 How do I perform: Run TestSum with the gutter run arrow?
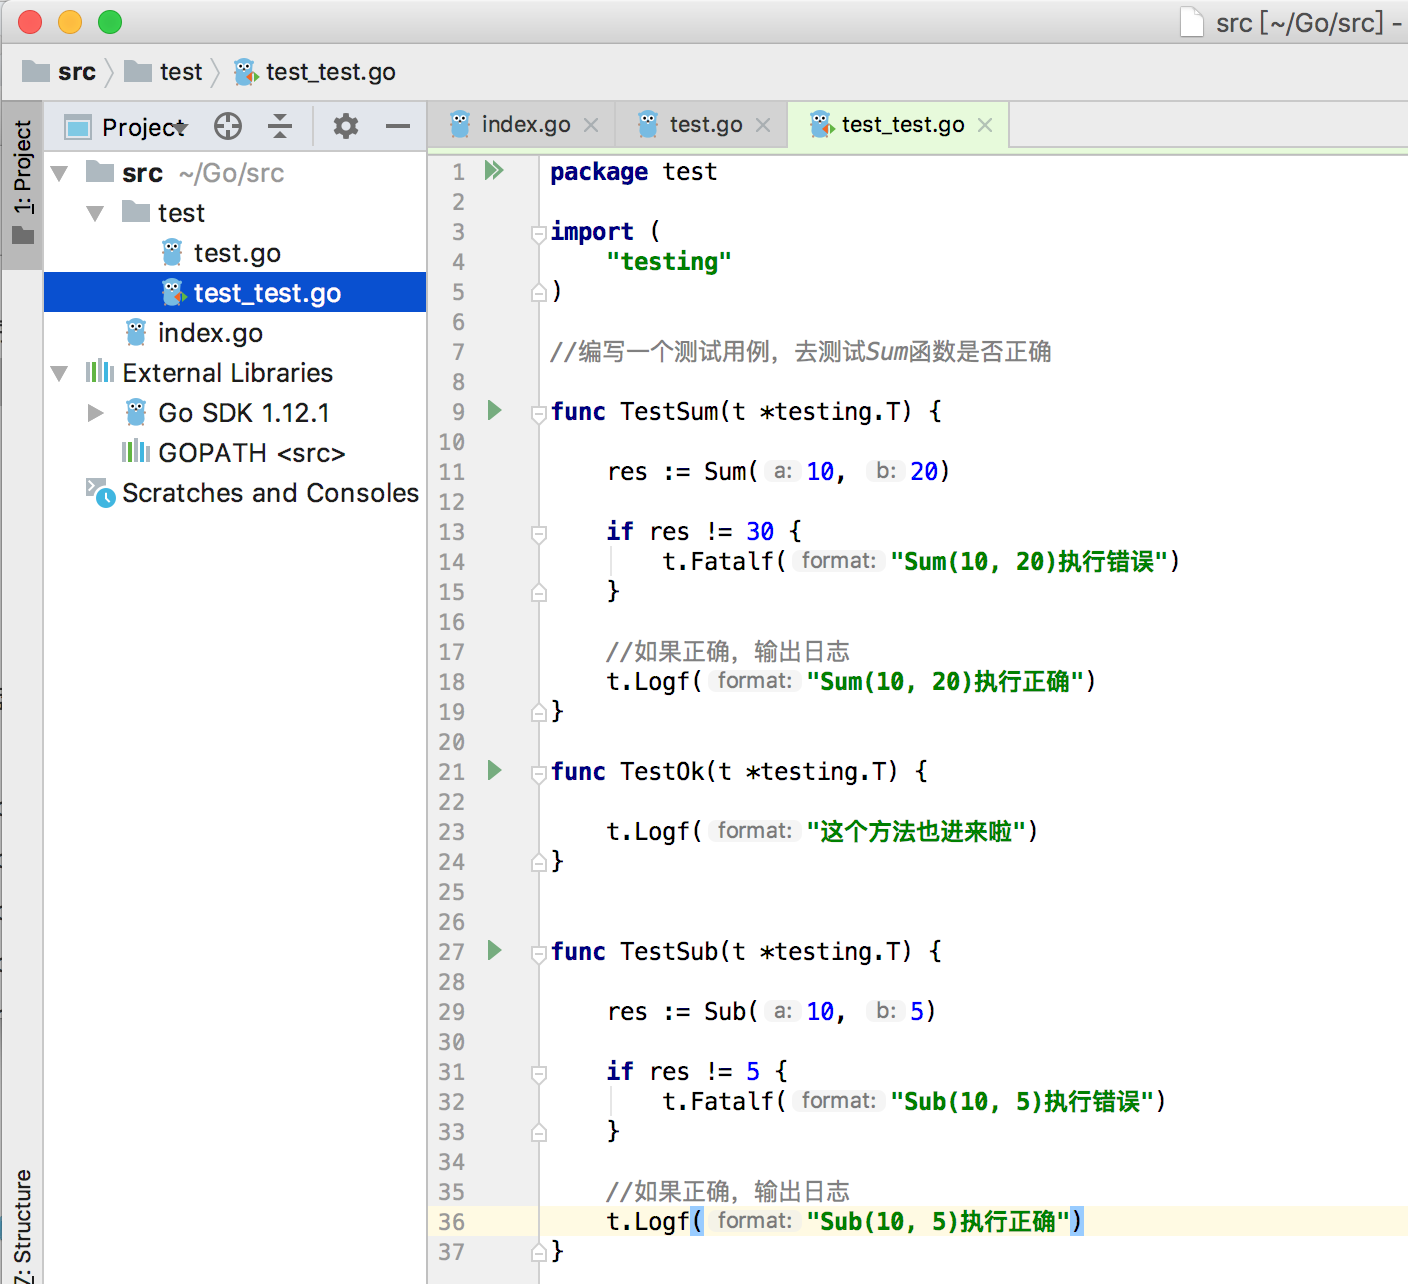[494, 410]
